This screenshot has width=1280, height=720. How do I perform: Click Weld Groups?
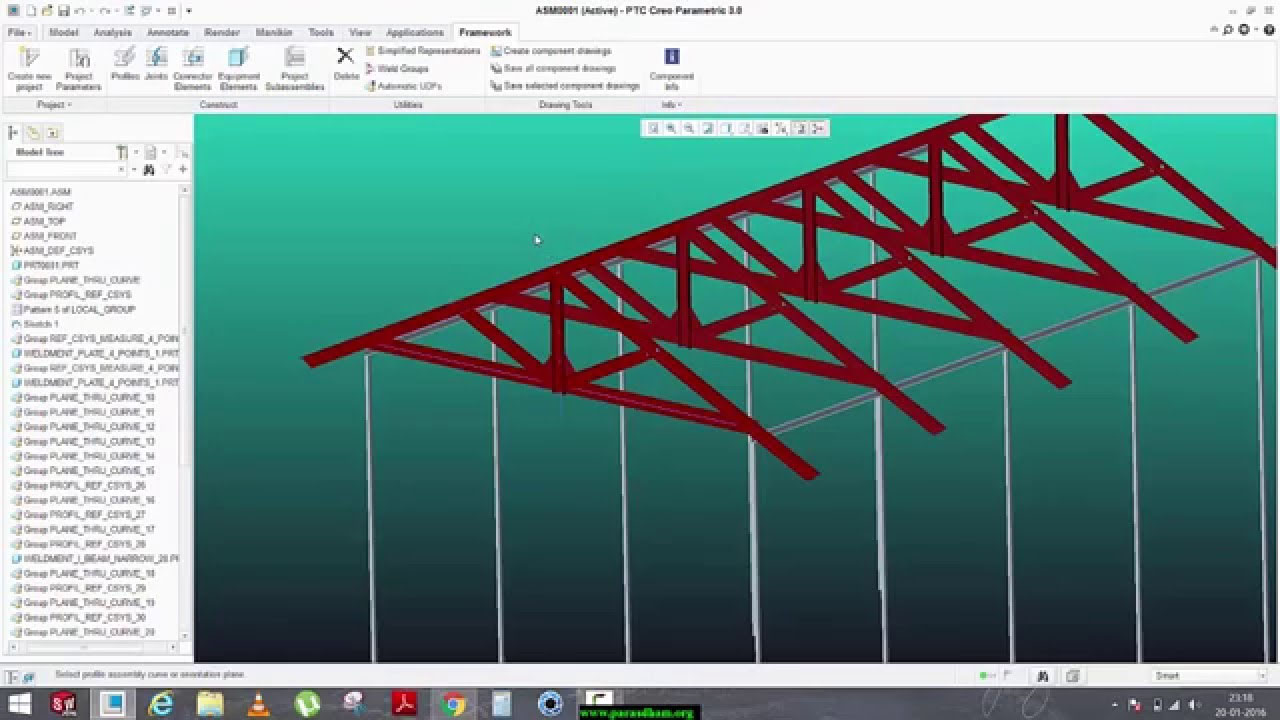[397, 69]
